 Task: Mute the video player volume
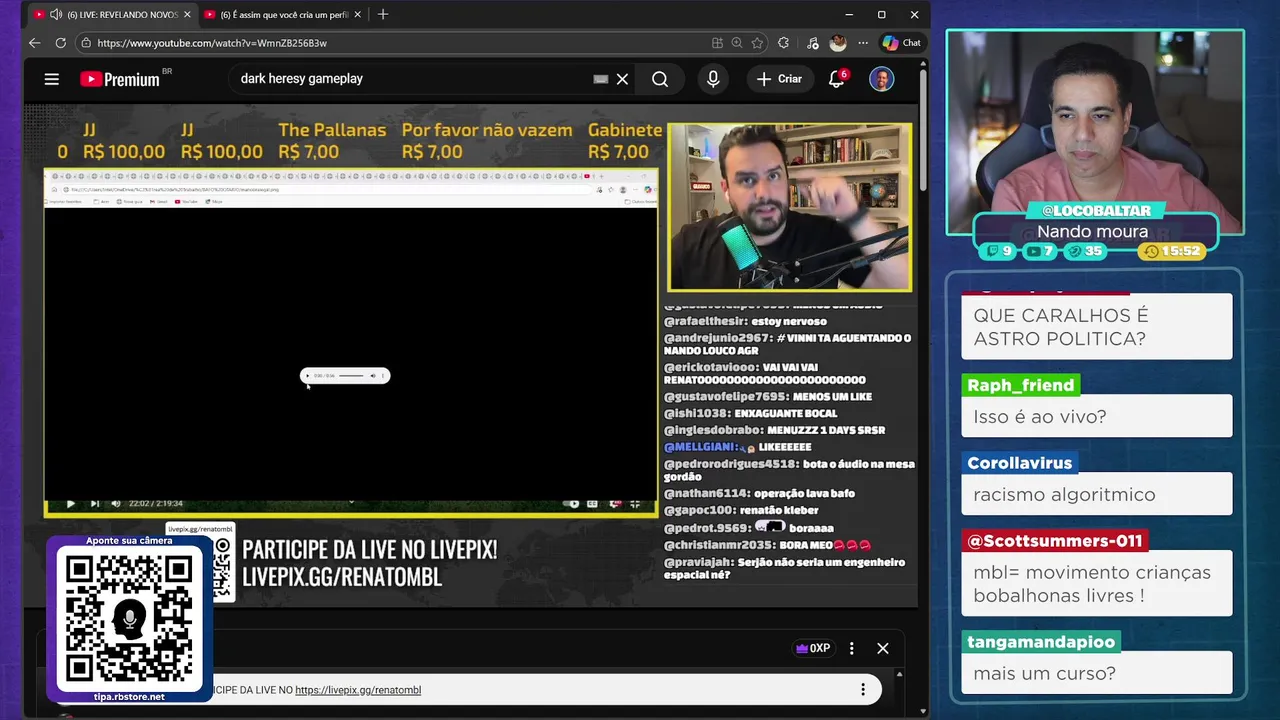[x=116, y=504]
